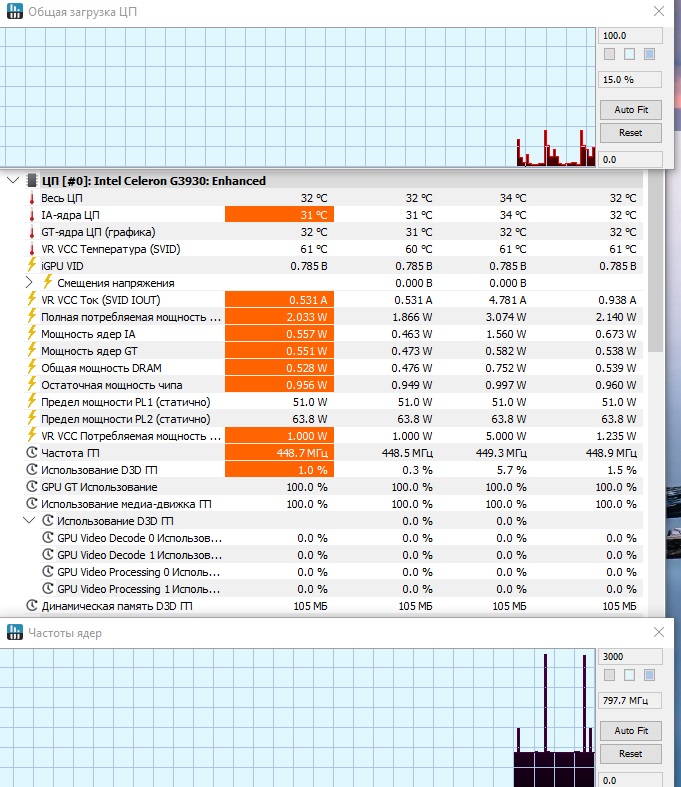681x787 pixels.
Task: Click lightning icon of Предел мощности PL2 row
Action: (x=32, y=418)
